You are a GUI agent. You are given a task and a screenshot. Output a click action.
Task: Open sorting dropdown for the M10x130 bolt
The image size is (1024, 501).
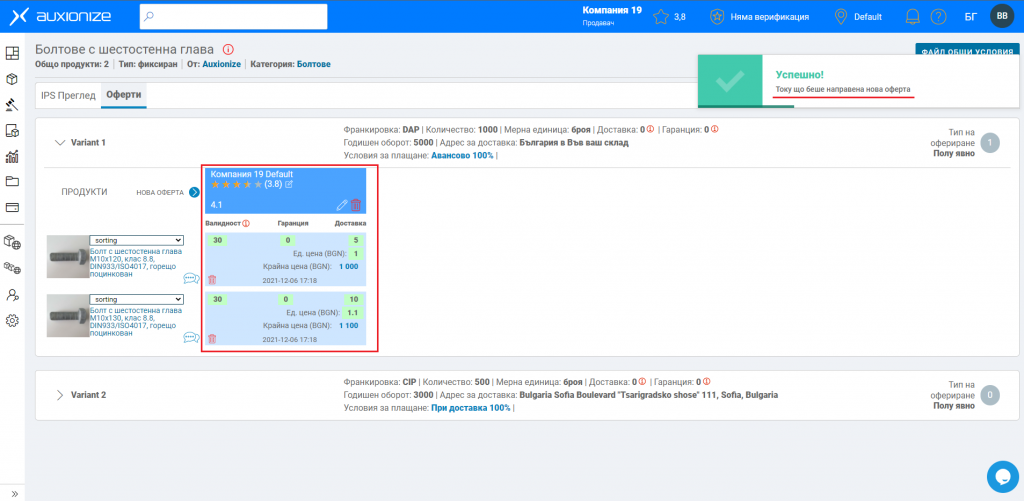pyautogui.click(x=136, y=299)
